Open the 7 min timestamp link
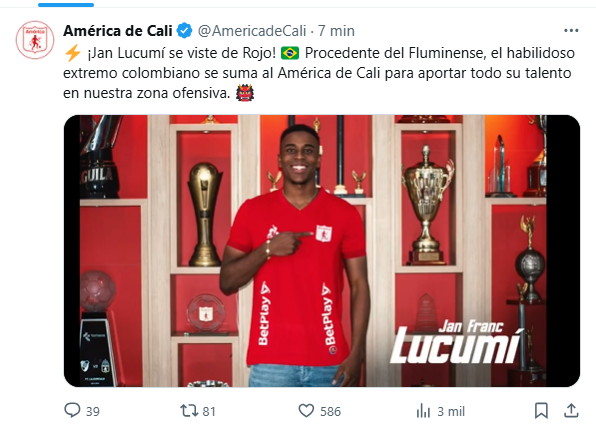This screenshot has height=431, width=596. click(336, 31)
